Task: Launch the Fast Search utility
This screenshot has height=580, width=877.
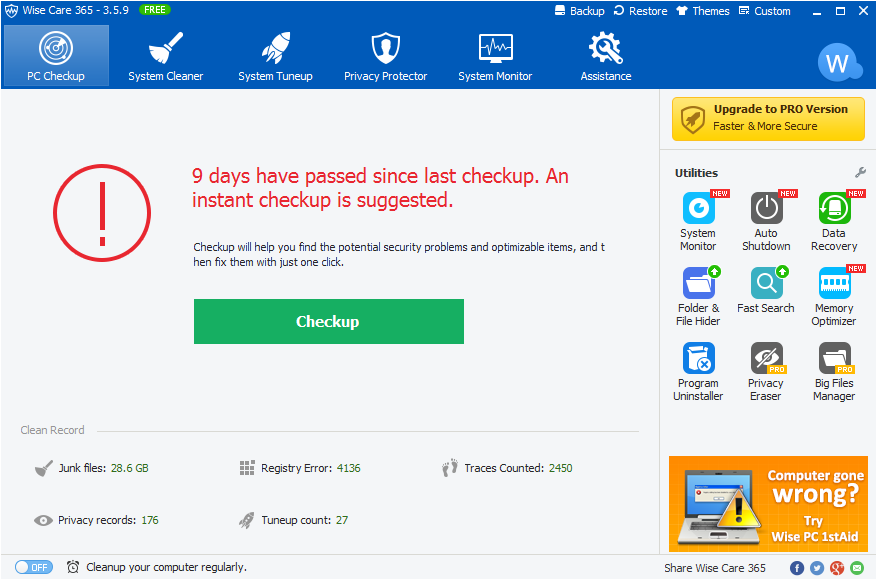Action: pyautogui.click(x=766, y=291)
